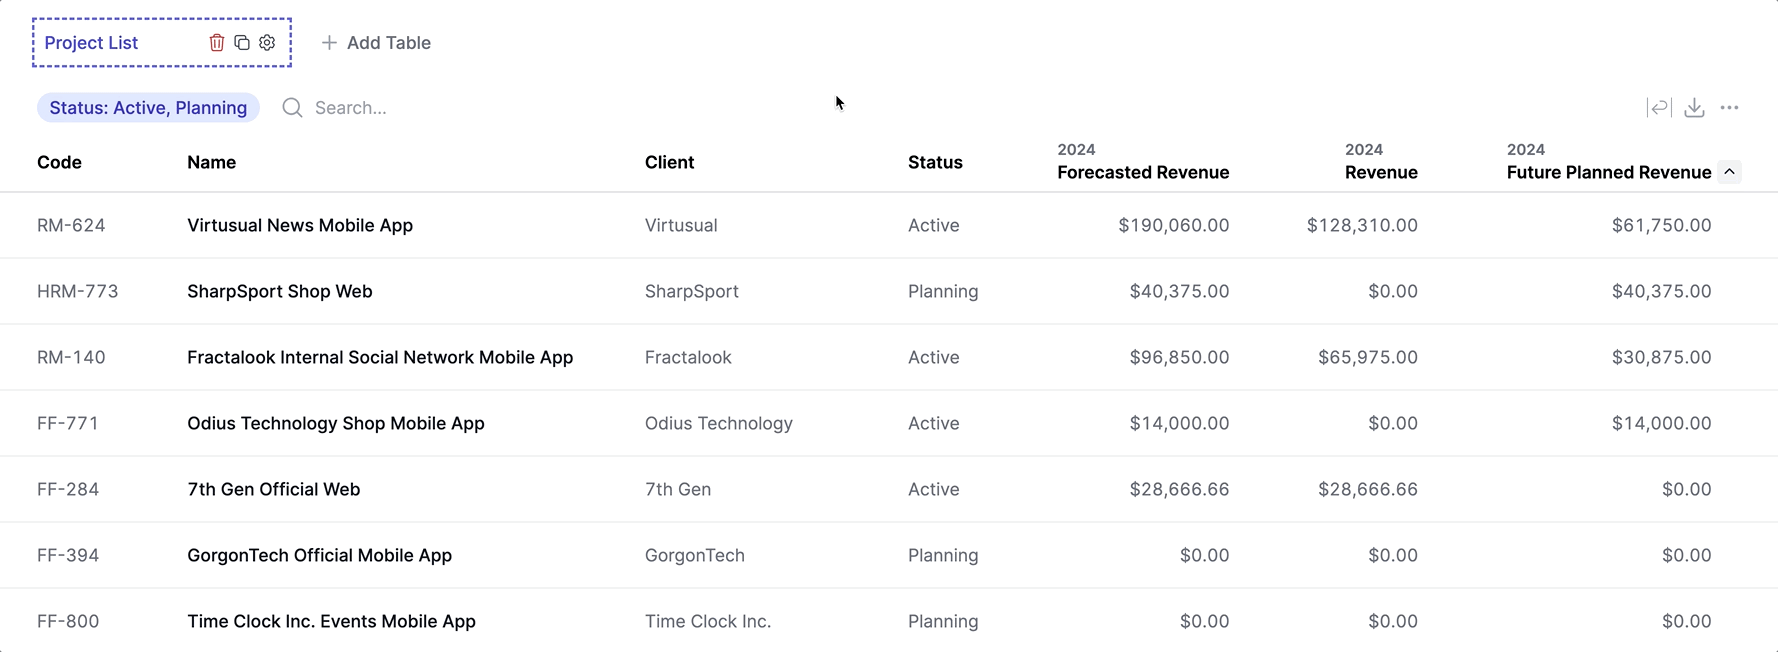The width and height of the screenshot is (1778, 652).
Task: Open Virtusual News Mobile App project
Action: click(x=300, y=225)
